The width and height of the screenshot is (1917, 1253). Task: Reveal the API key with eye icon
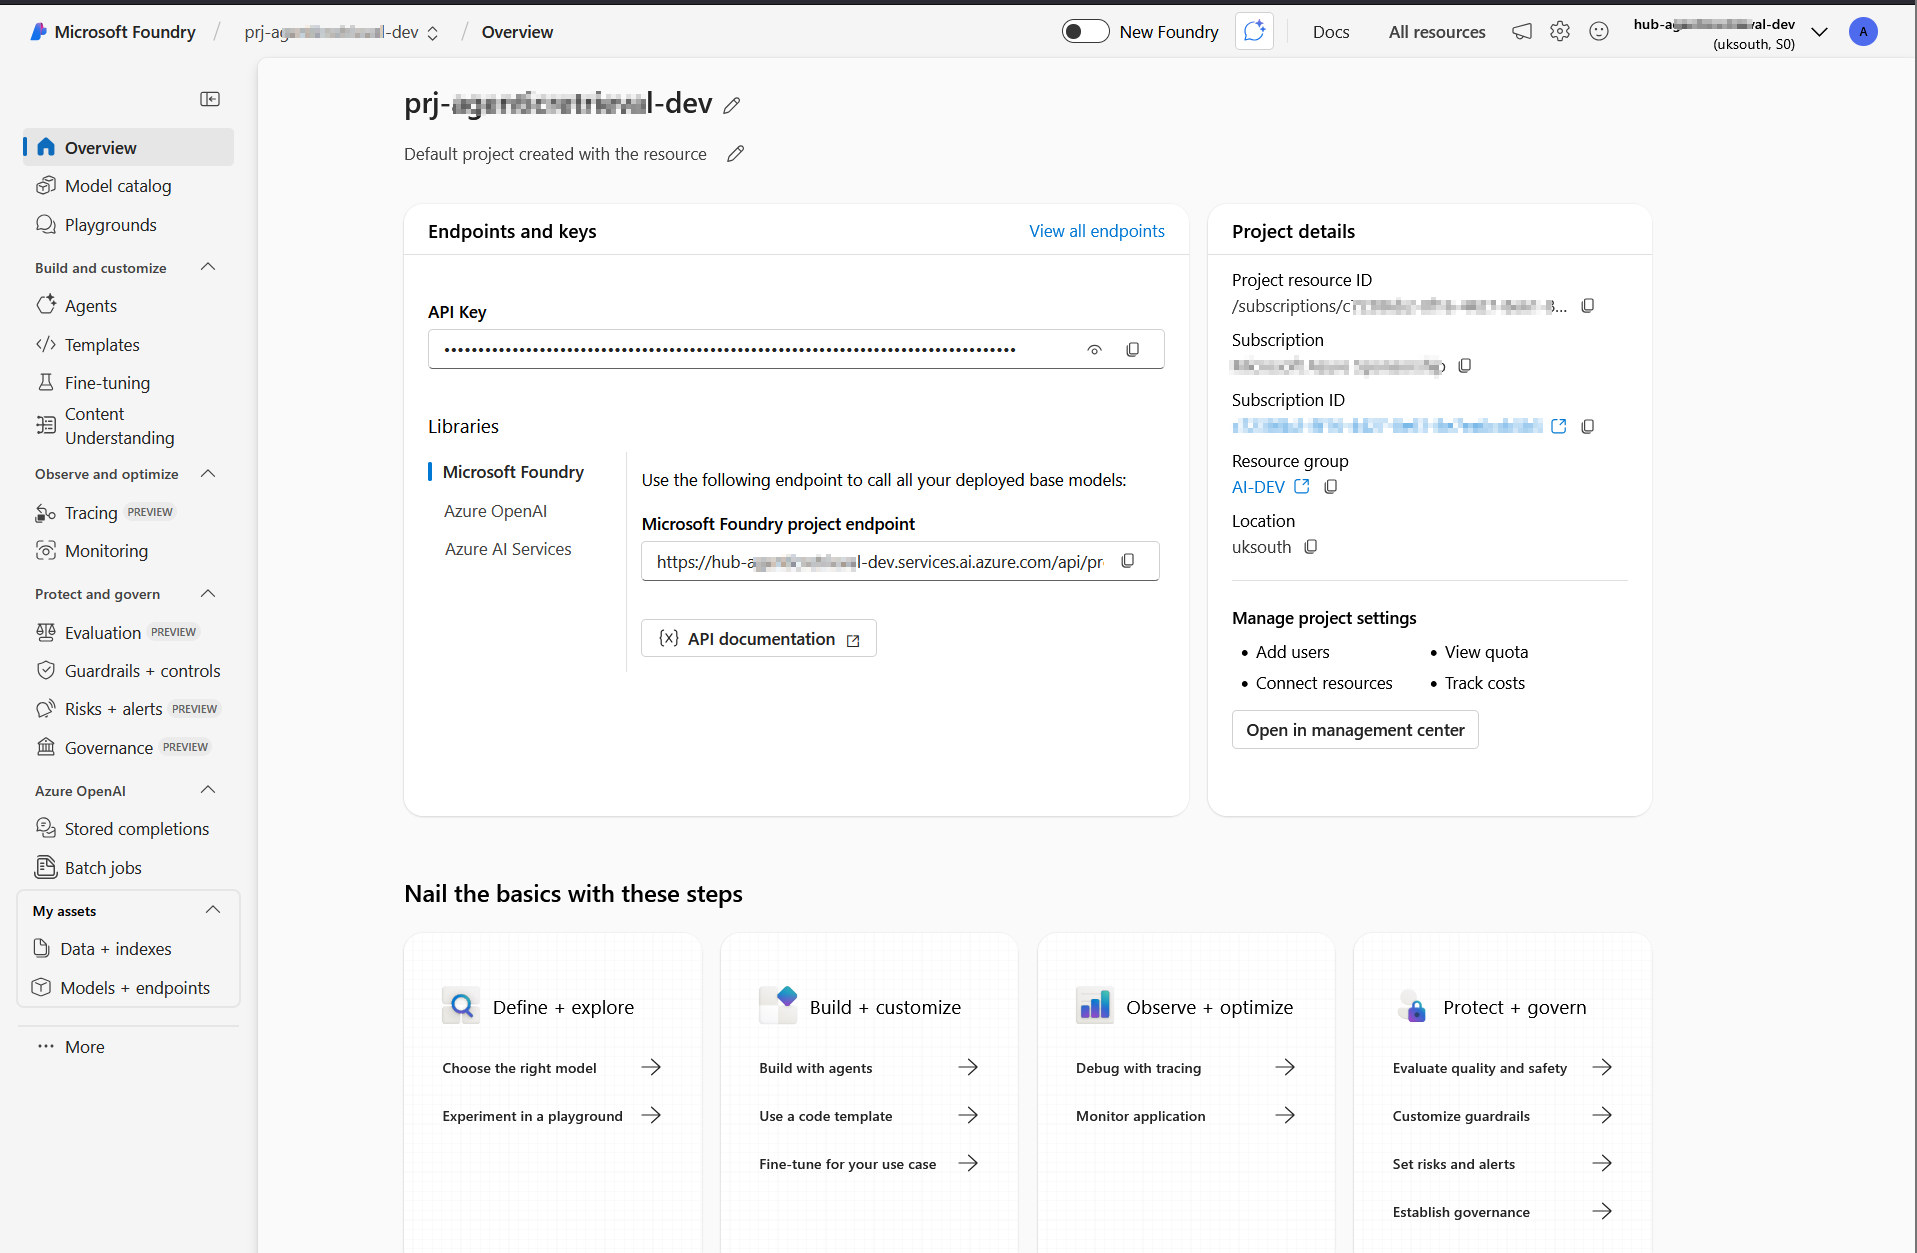(x=1094, y=350)
